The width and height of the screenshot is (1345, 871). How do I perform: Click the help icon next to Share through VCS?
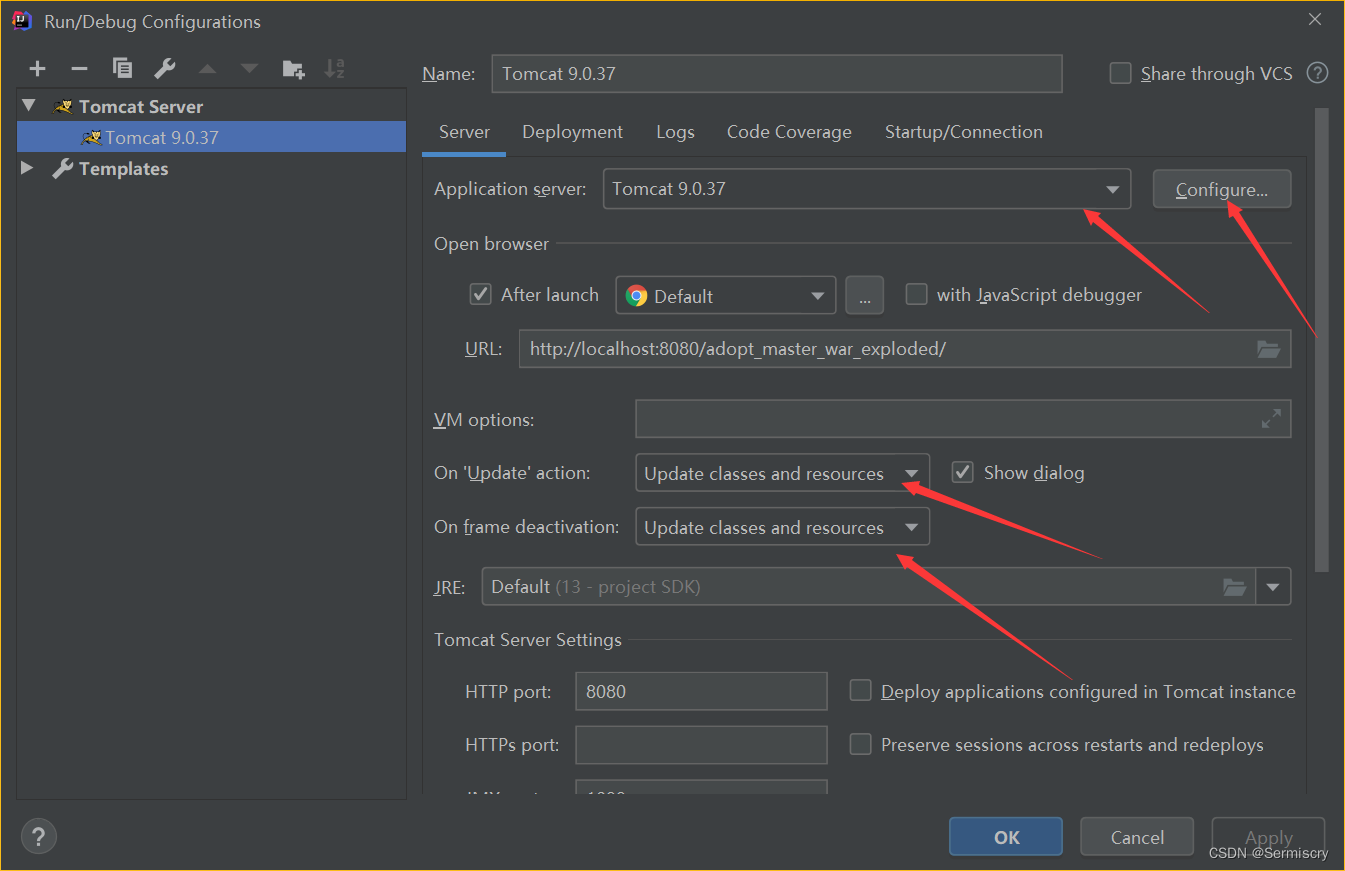point(1318,73)
